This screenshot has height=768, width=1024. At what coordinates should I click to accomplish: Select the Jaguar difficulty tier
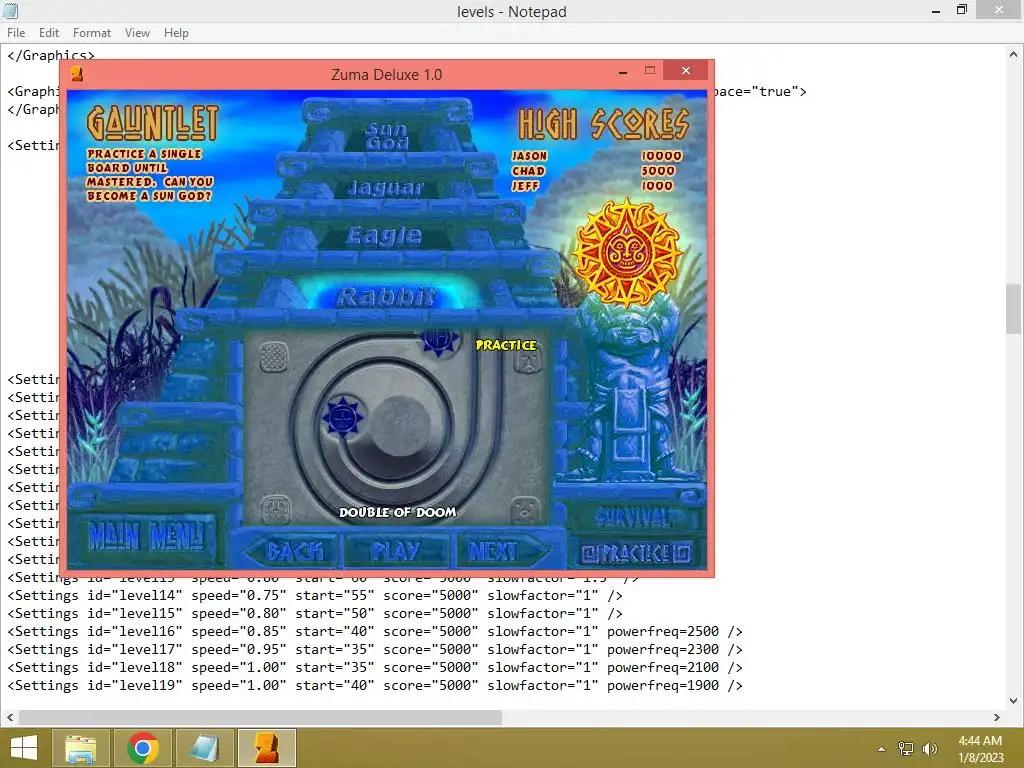tap(386, 188)
